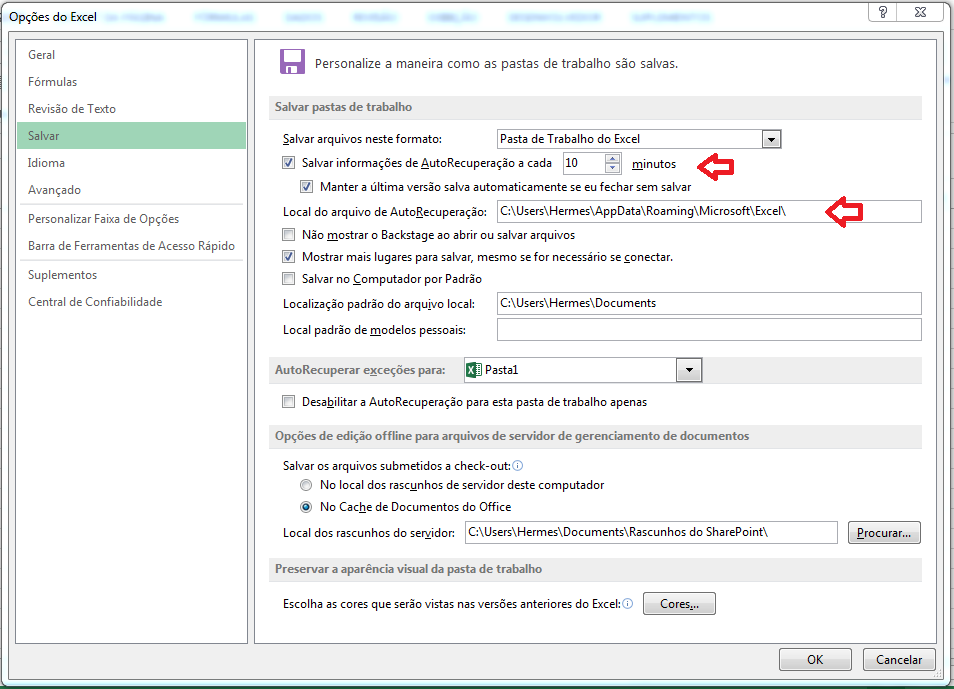
Task: Confirm the dialog with OK
Action: point(815,660)
